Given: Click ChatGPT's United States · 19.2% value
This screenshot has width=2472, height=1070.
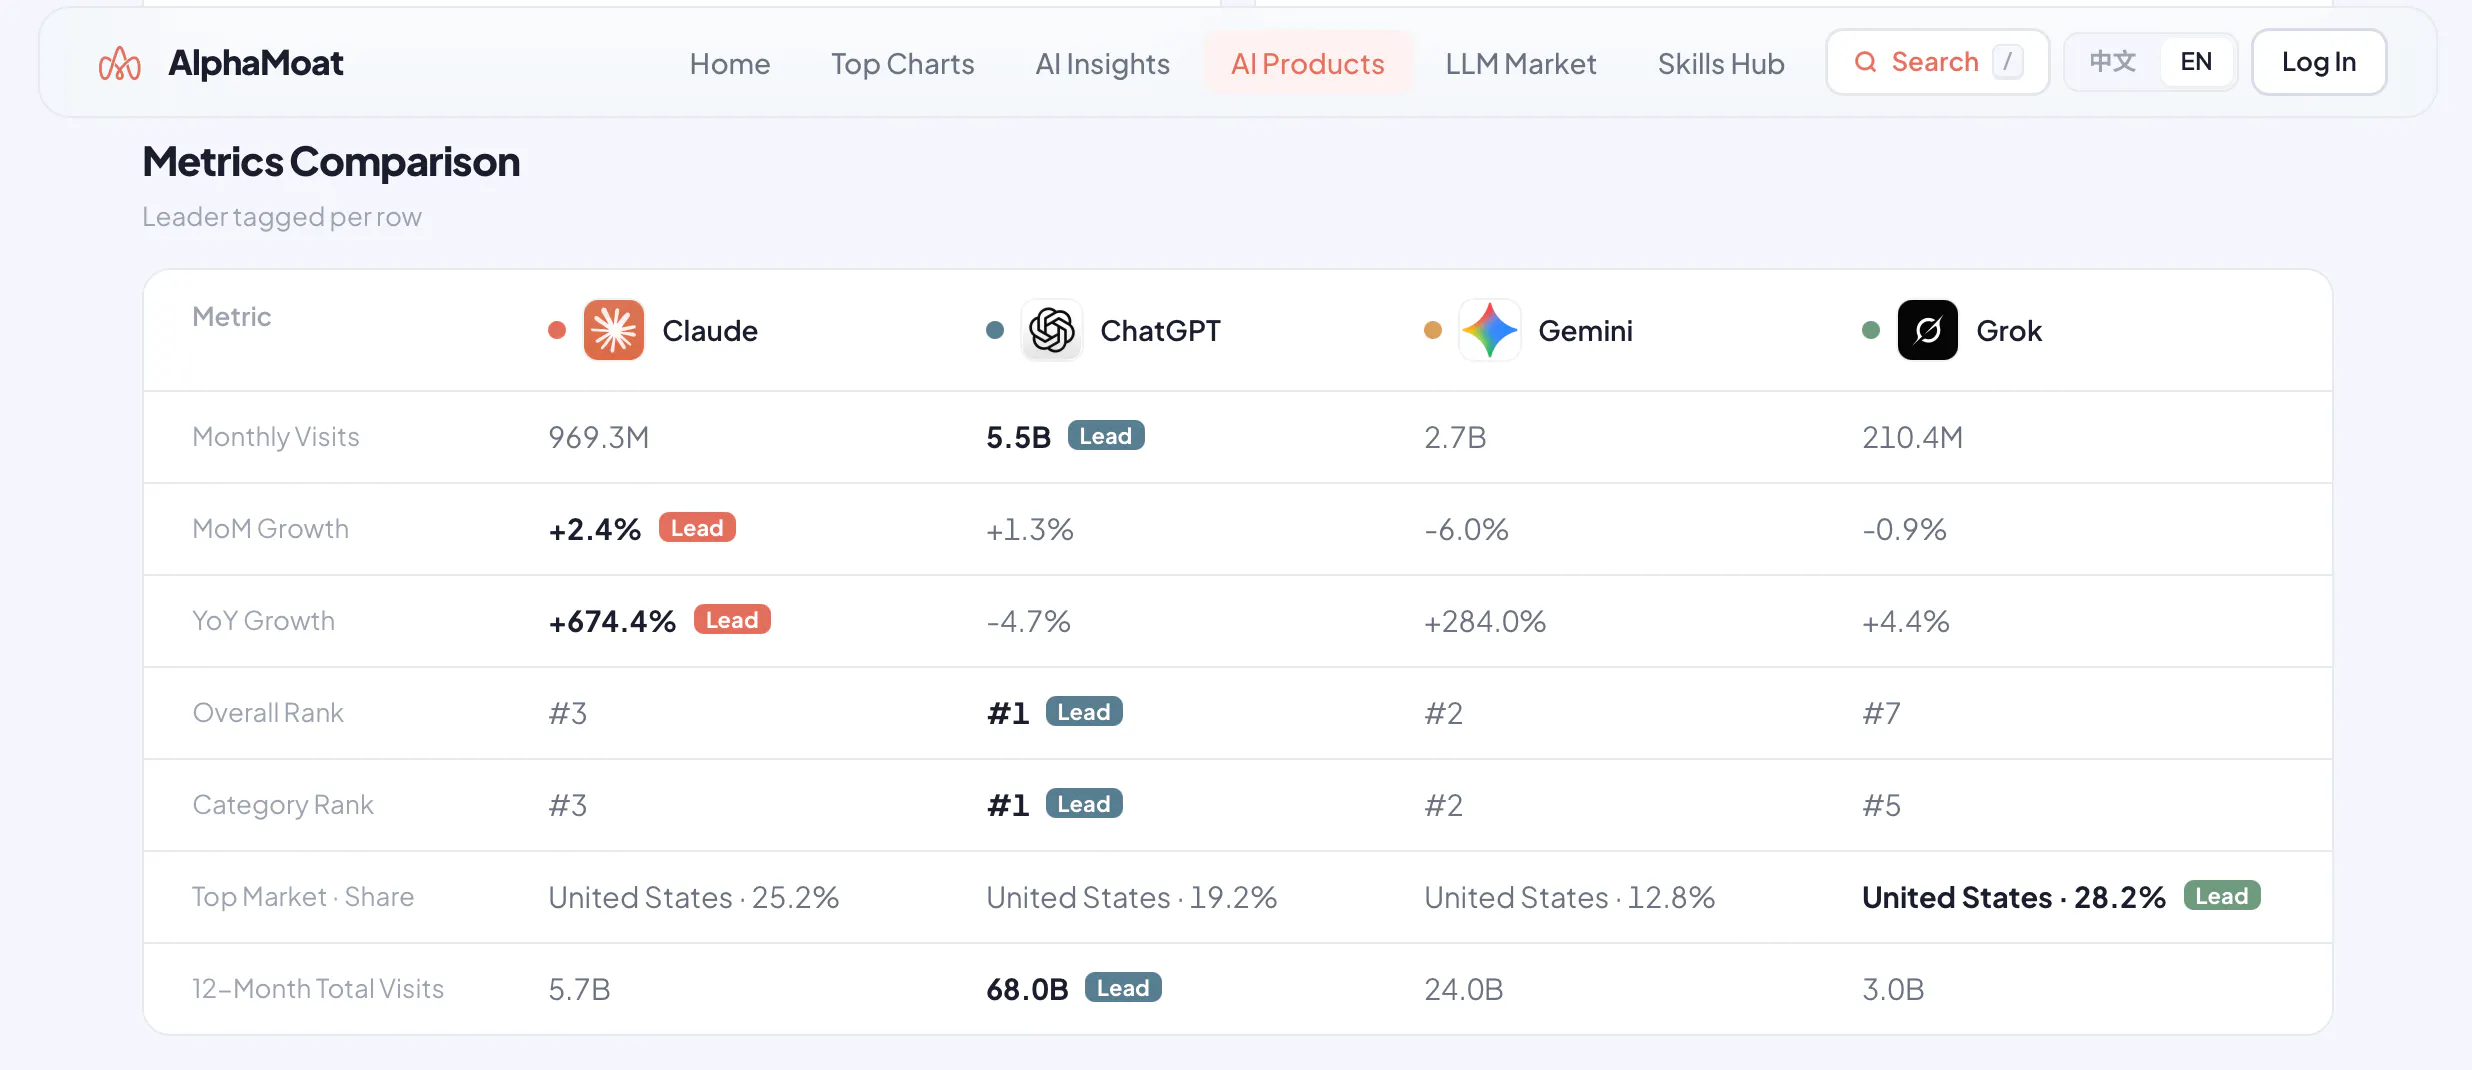Looking at the screenshot, I should (x=1131, y=897).
